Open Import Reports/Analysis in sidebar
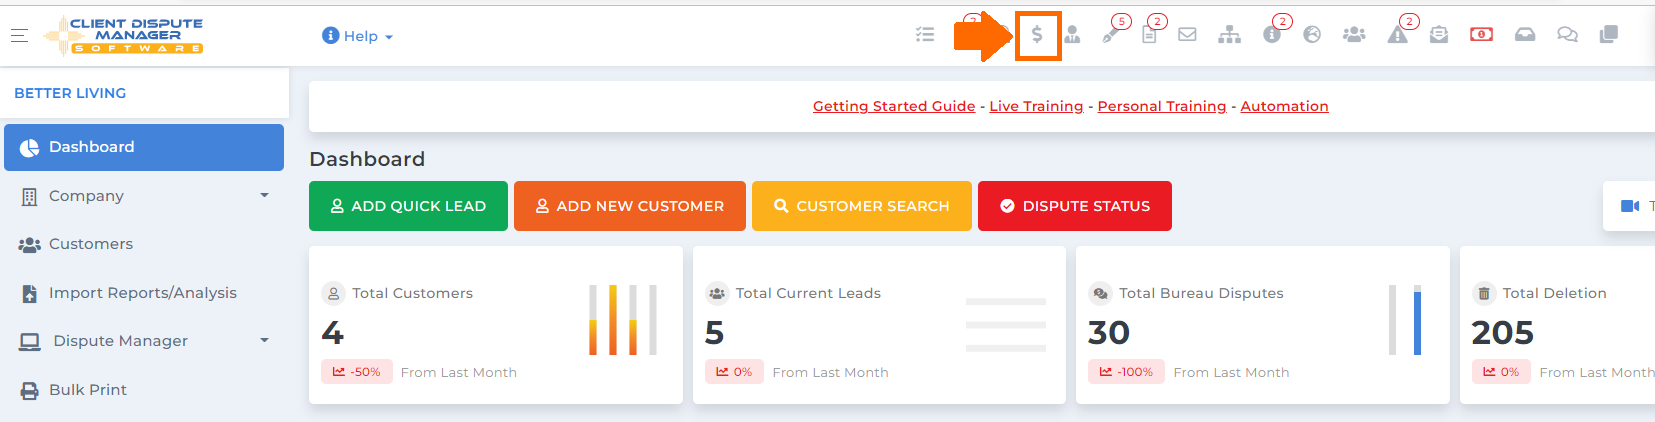 tap(144, 293)
